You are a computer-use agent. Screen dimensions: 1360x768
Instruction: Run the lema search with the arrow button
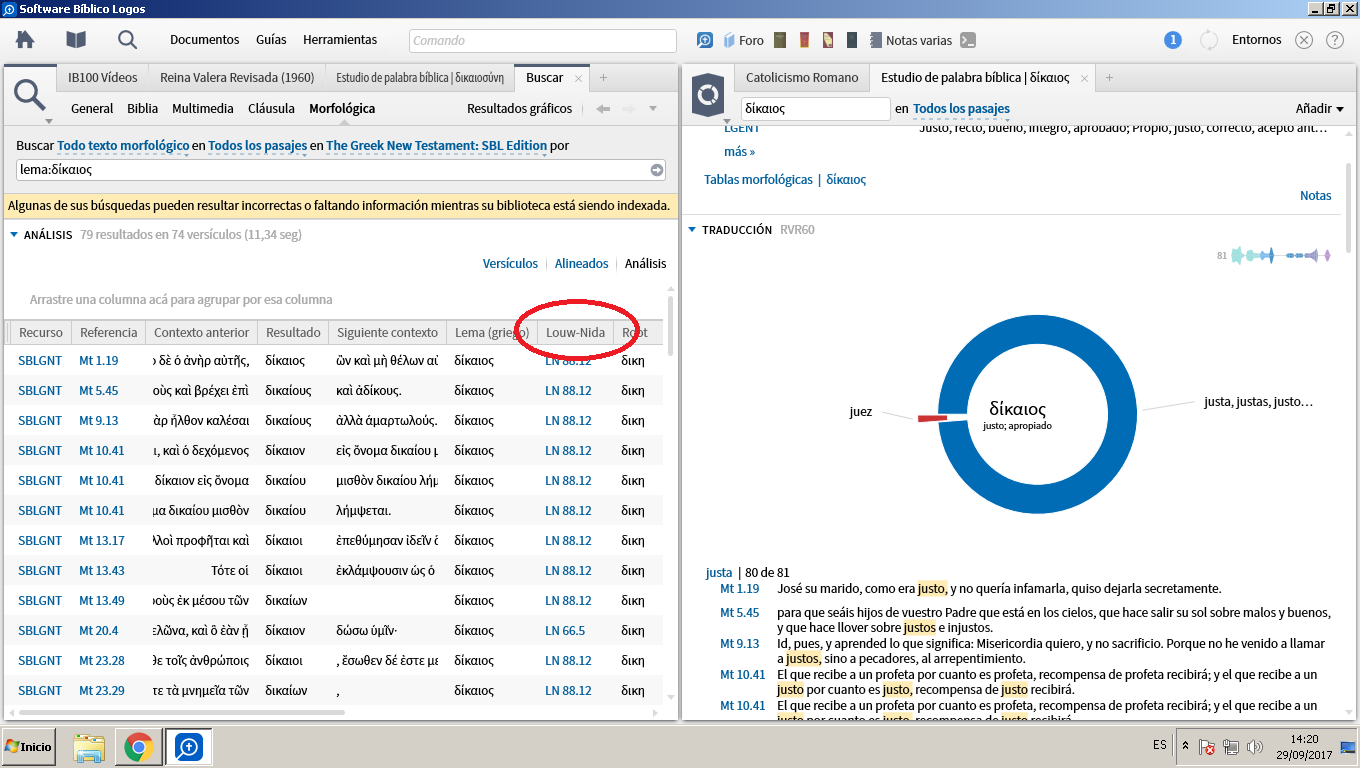(657, 170)
